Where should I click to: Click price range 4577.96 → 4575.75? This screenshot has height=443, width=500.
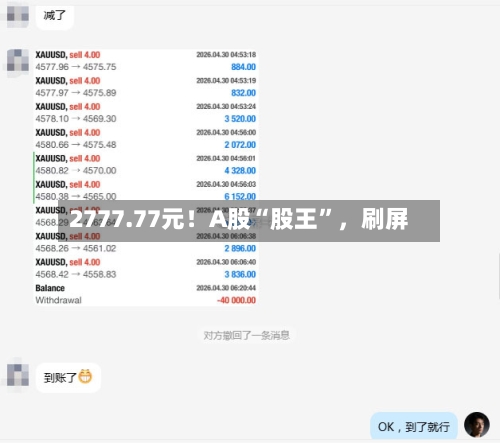pos(76,67)
